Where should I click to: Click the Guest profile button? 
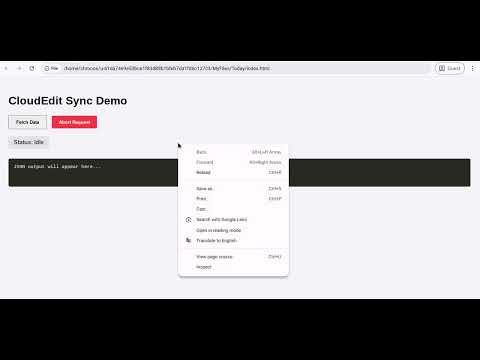tap(450, 68)
